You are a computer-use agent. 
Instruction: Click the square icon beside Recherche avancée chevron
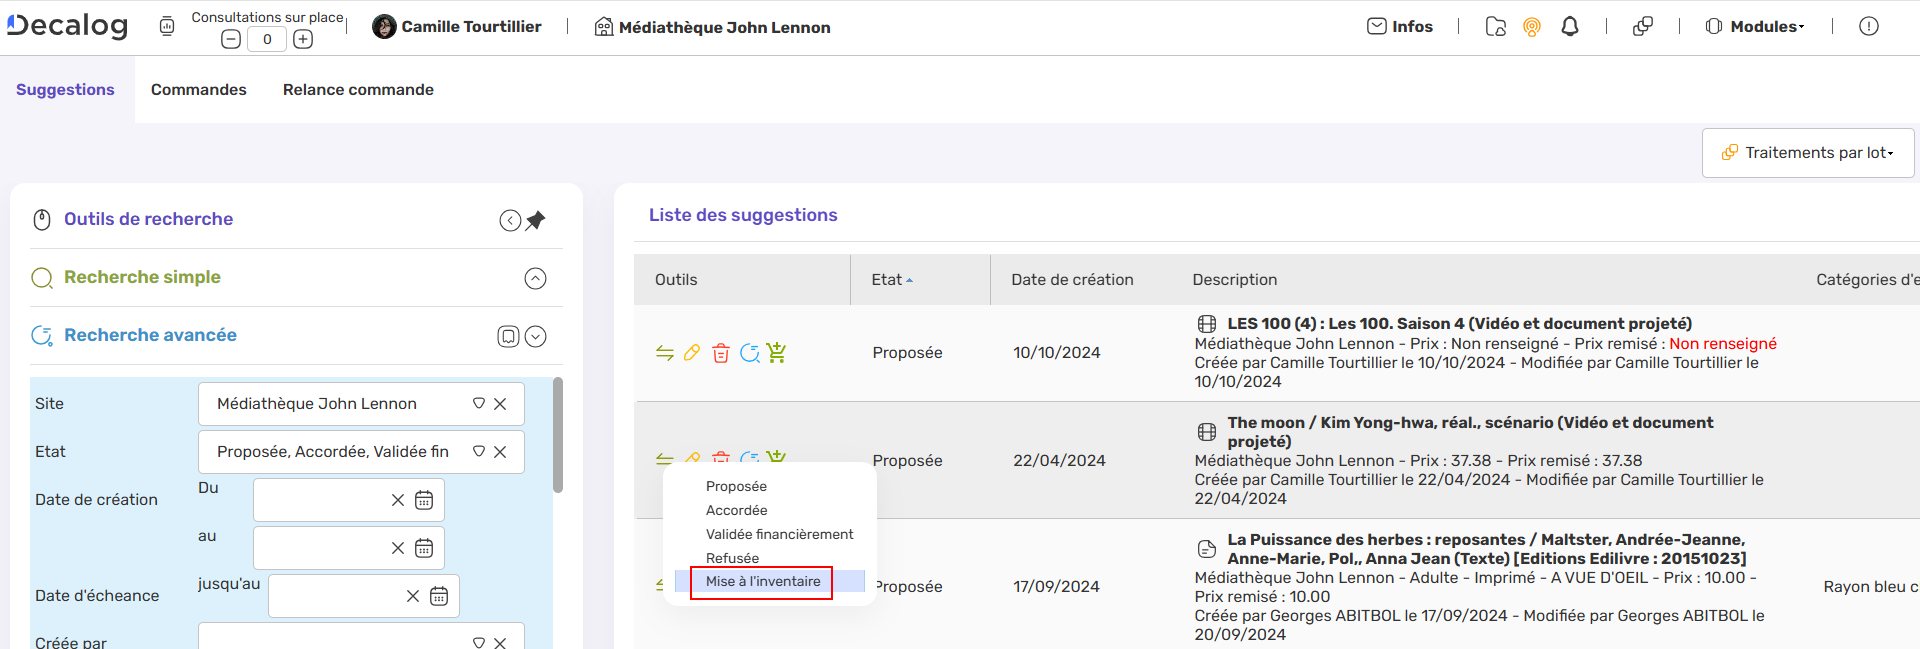coord(508,337)
